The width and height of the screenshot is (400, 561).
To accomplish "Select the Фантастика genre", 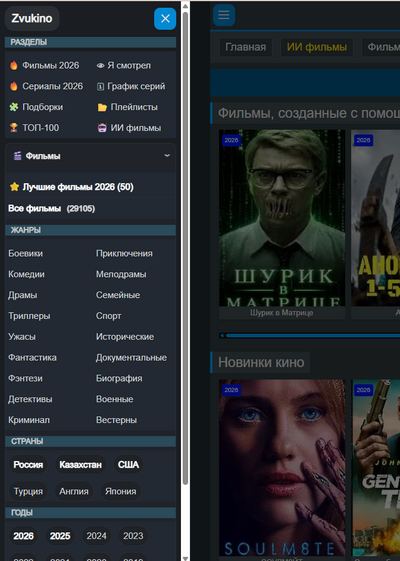I will coord(32,357).
